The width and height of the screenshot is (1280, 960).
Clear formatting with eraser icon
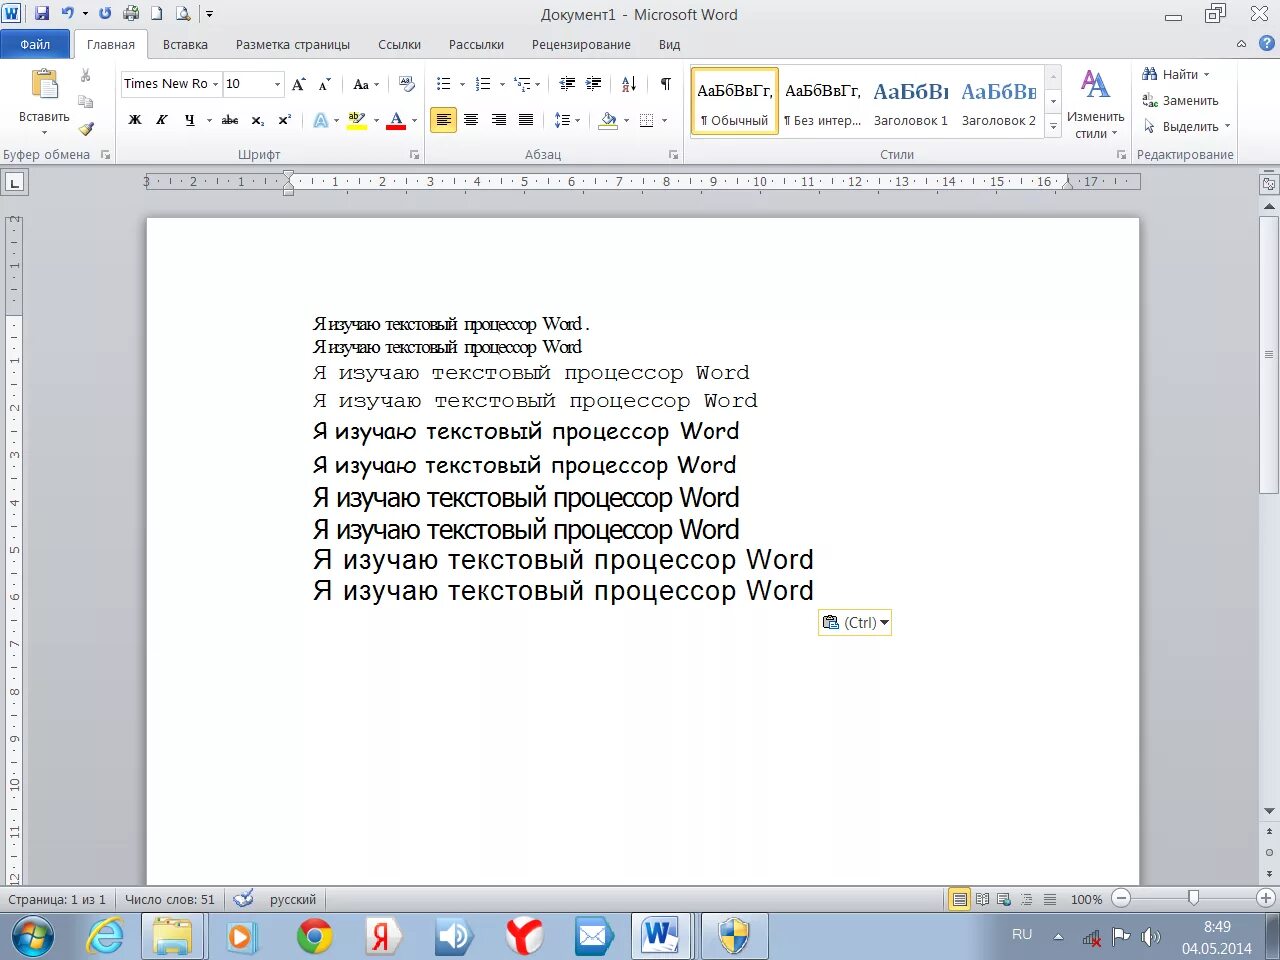[x=406, y=84]
